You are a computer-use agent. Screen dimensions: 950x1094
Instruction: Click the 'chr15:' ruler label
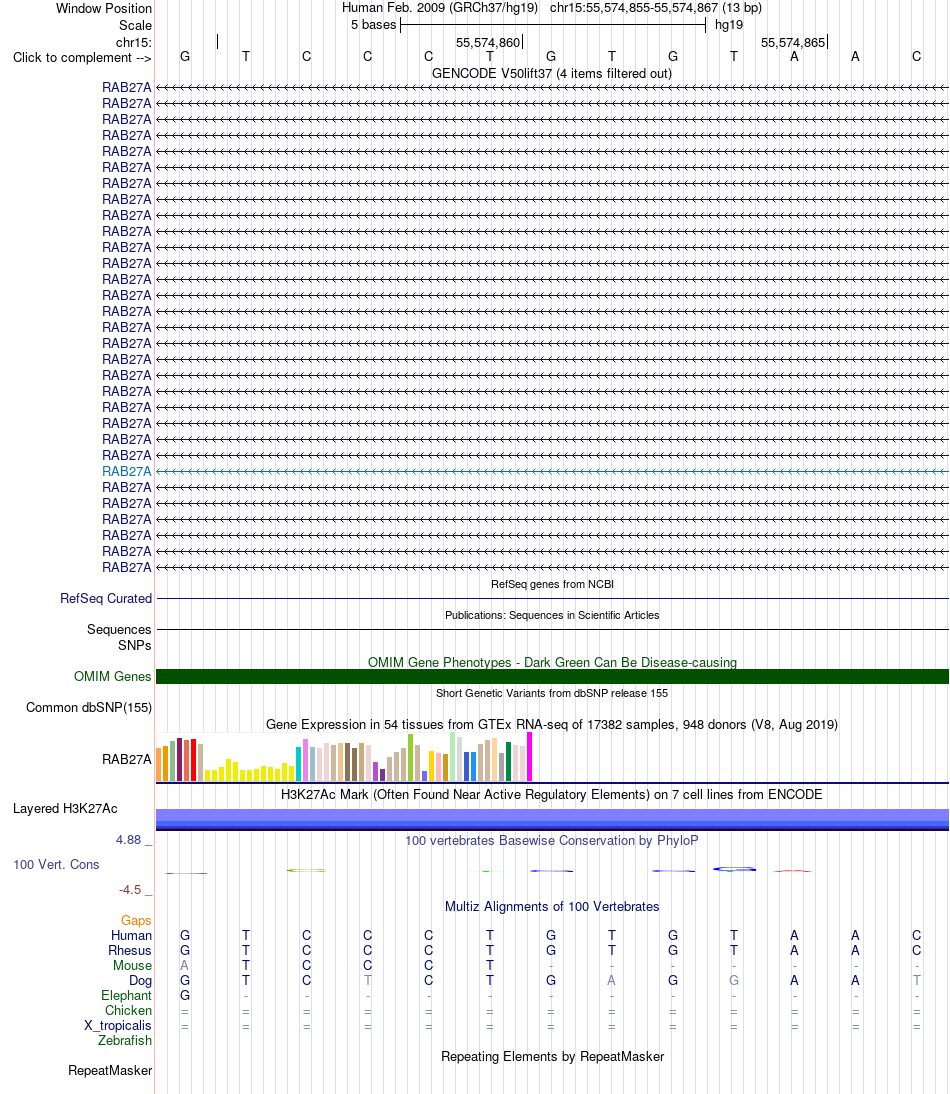[x=133, y=43]
